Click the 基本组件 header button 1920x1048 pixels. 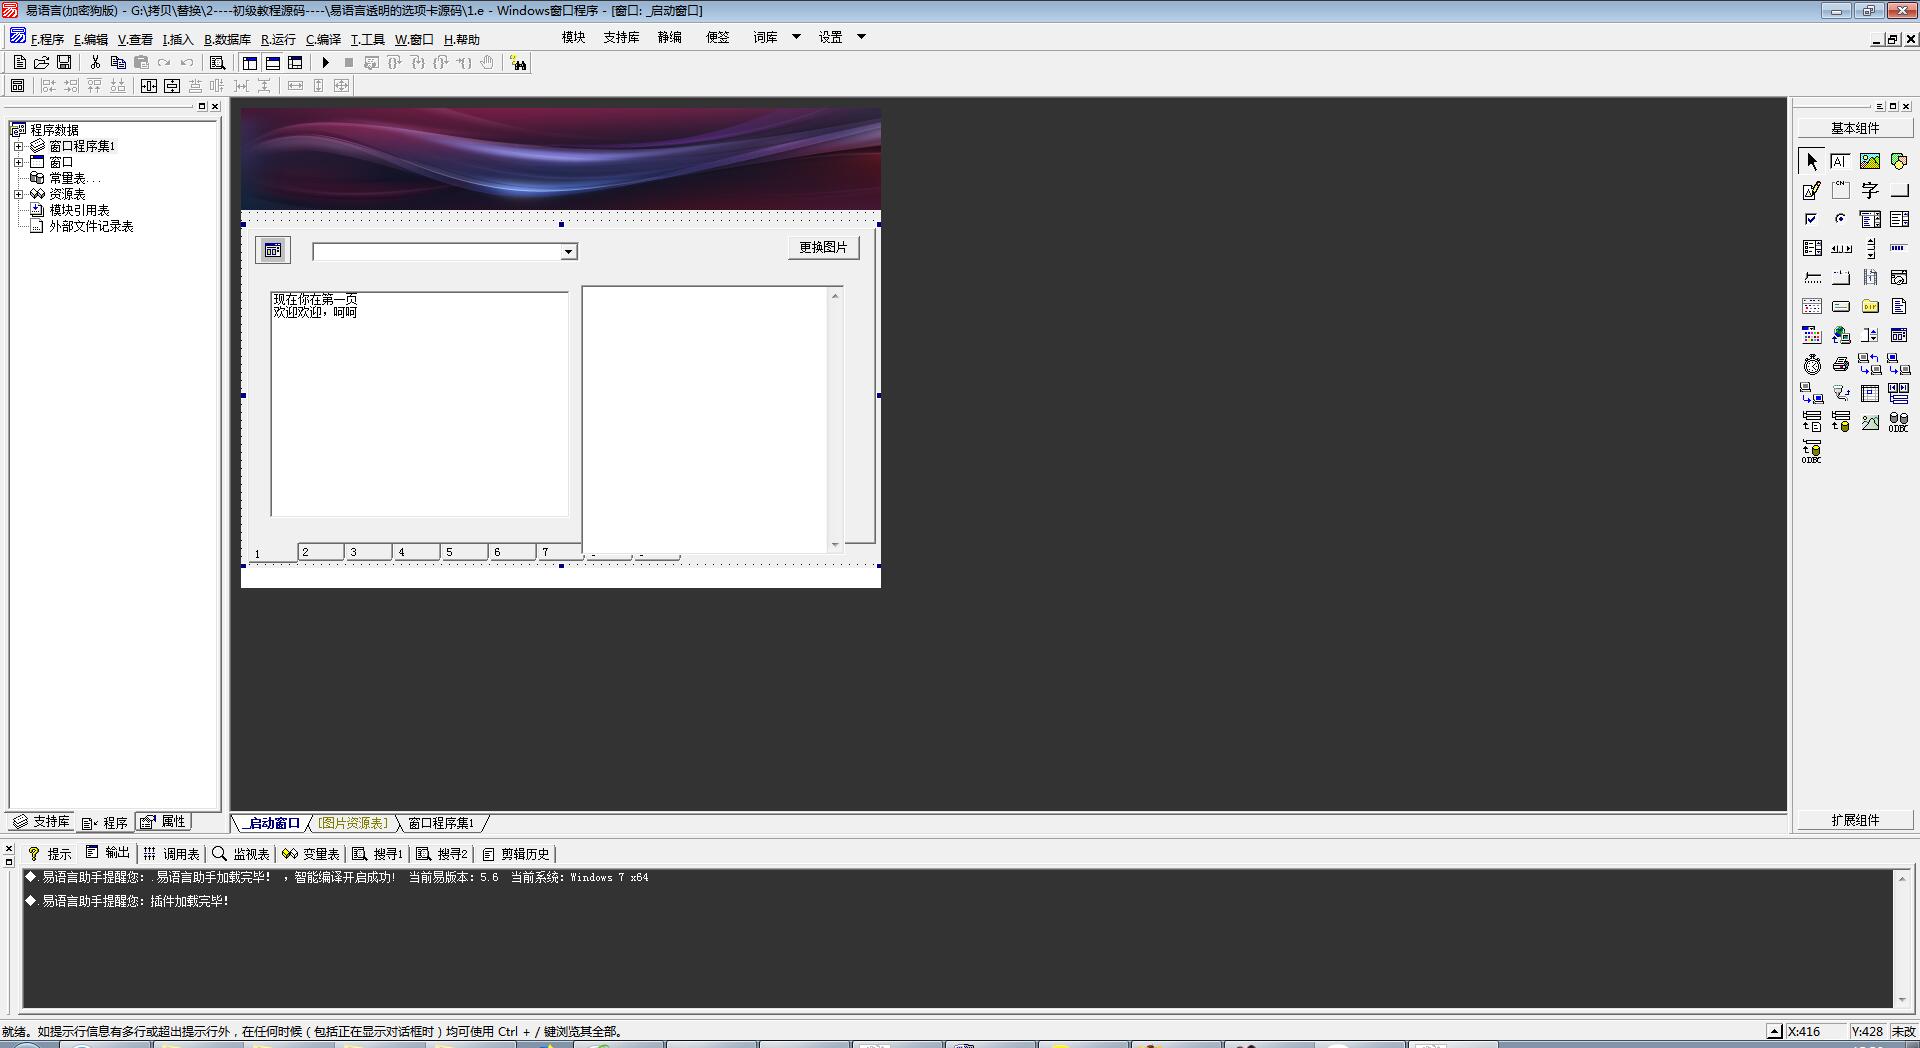pyautogui.click(x=1855, y=128)
